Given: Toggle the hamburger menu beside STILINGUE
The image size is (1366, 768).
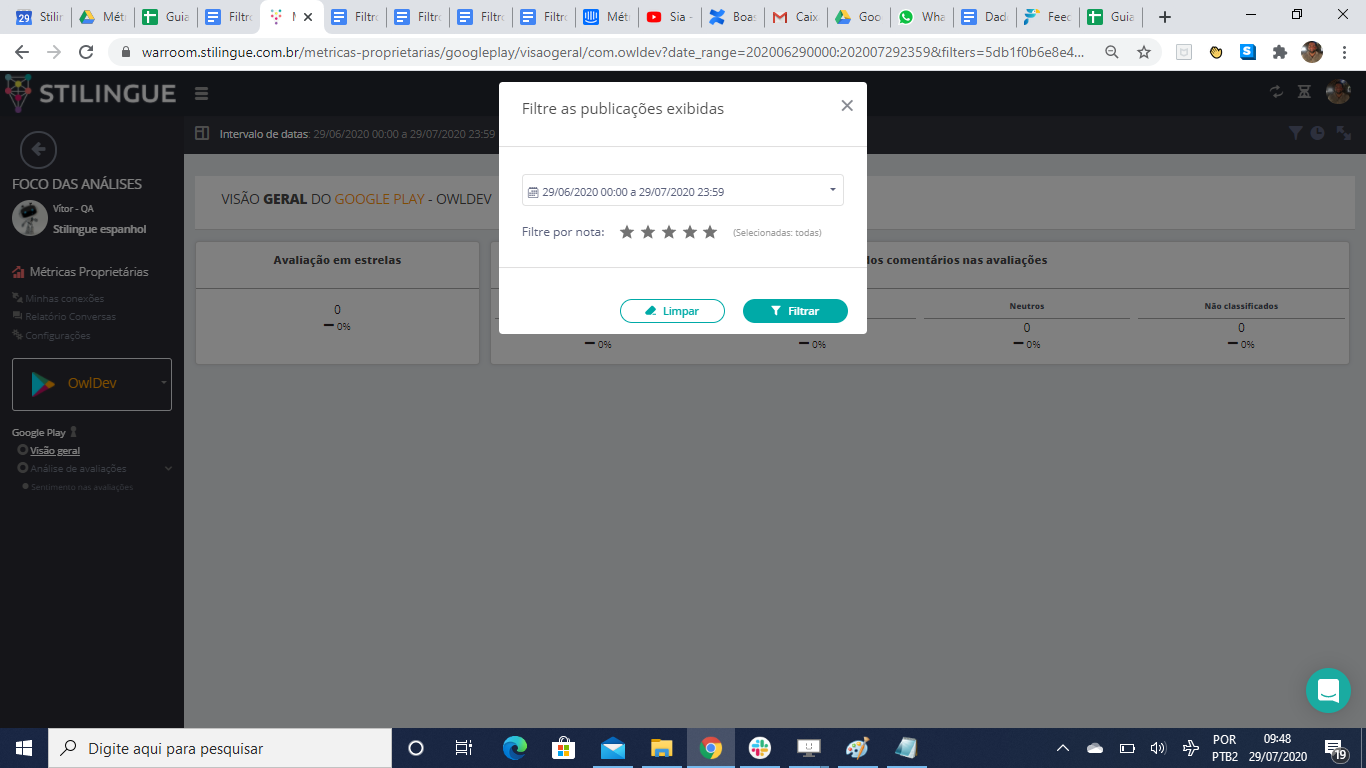Looking at the screenshot, I should point(202,94).
